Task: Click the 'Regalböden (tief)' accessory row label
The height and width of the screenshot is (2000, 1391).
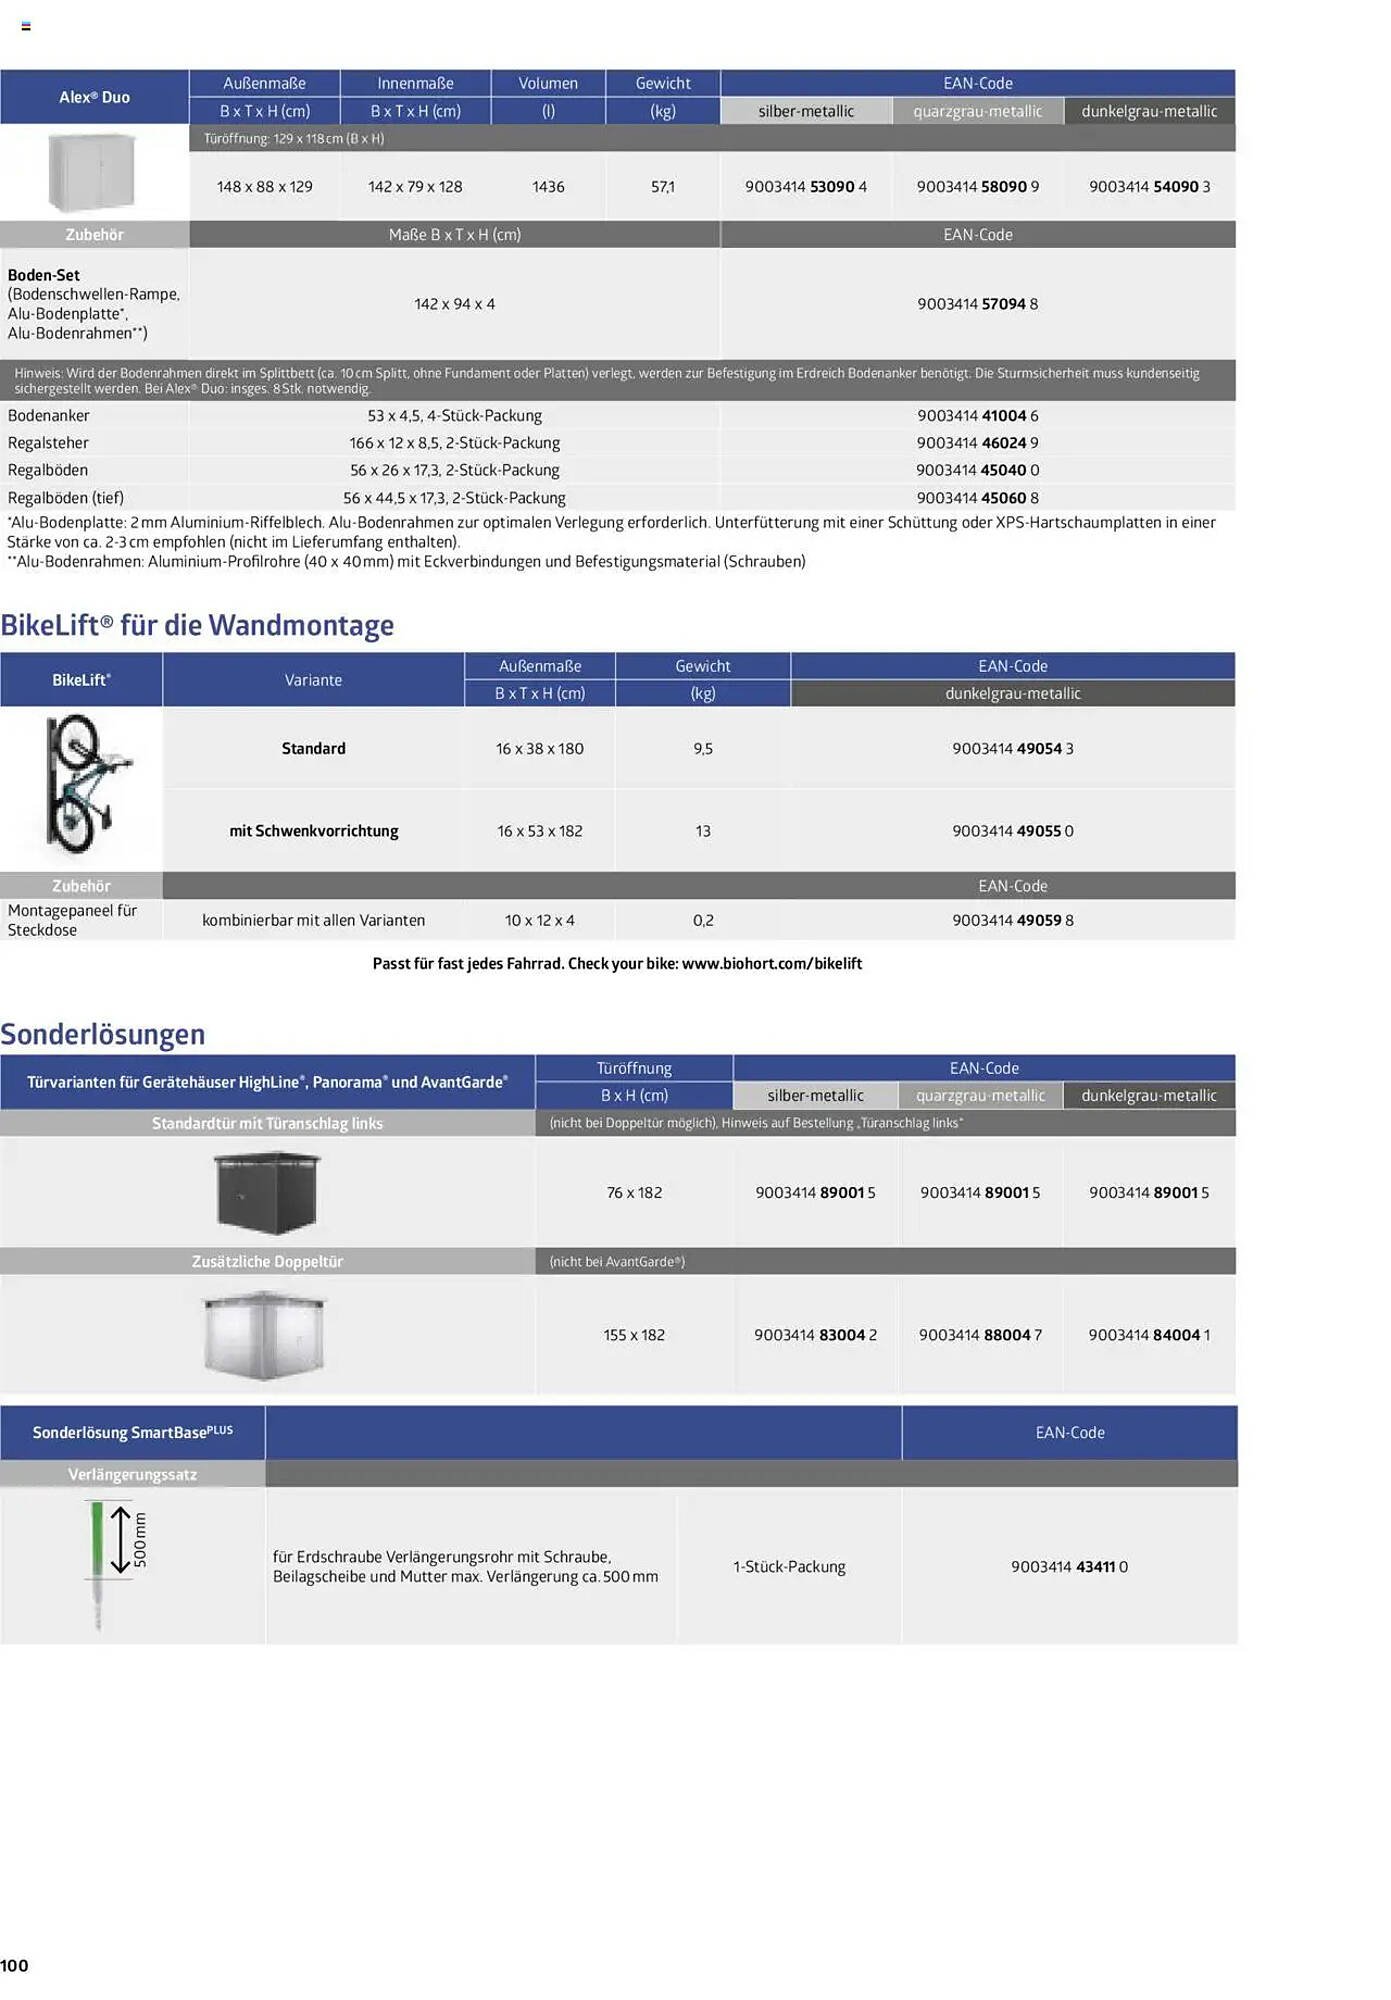Action: 65,498
